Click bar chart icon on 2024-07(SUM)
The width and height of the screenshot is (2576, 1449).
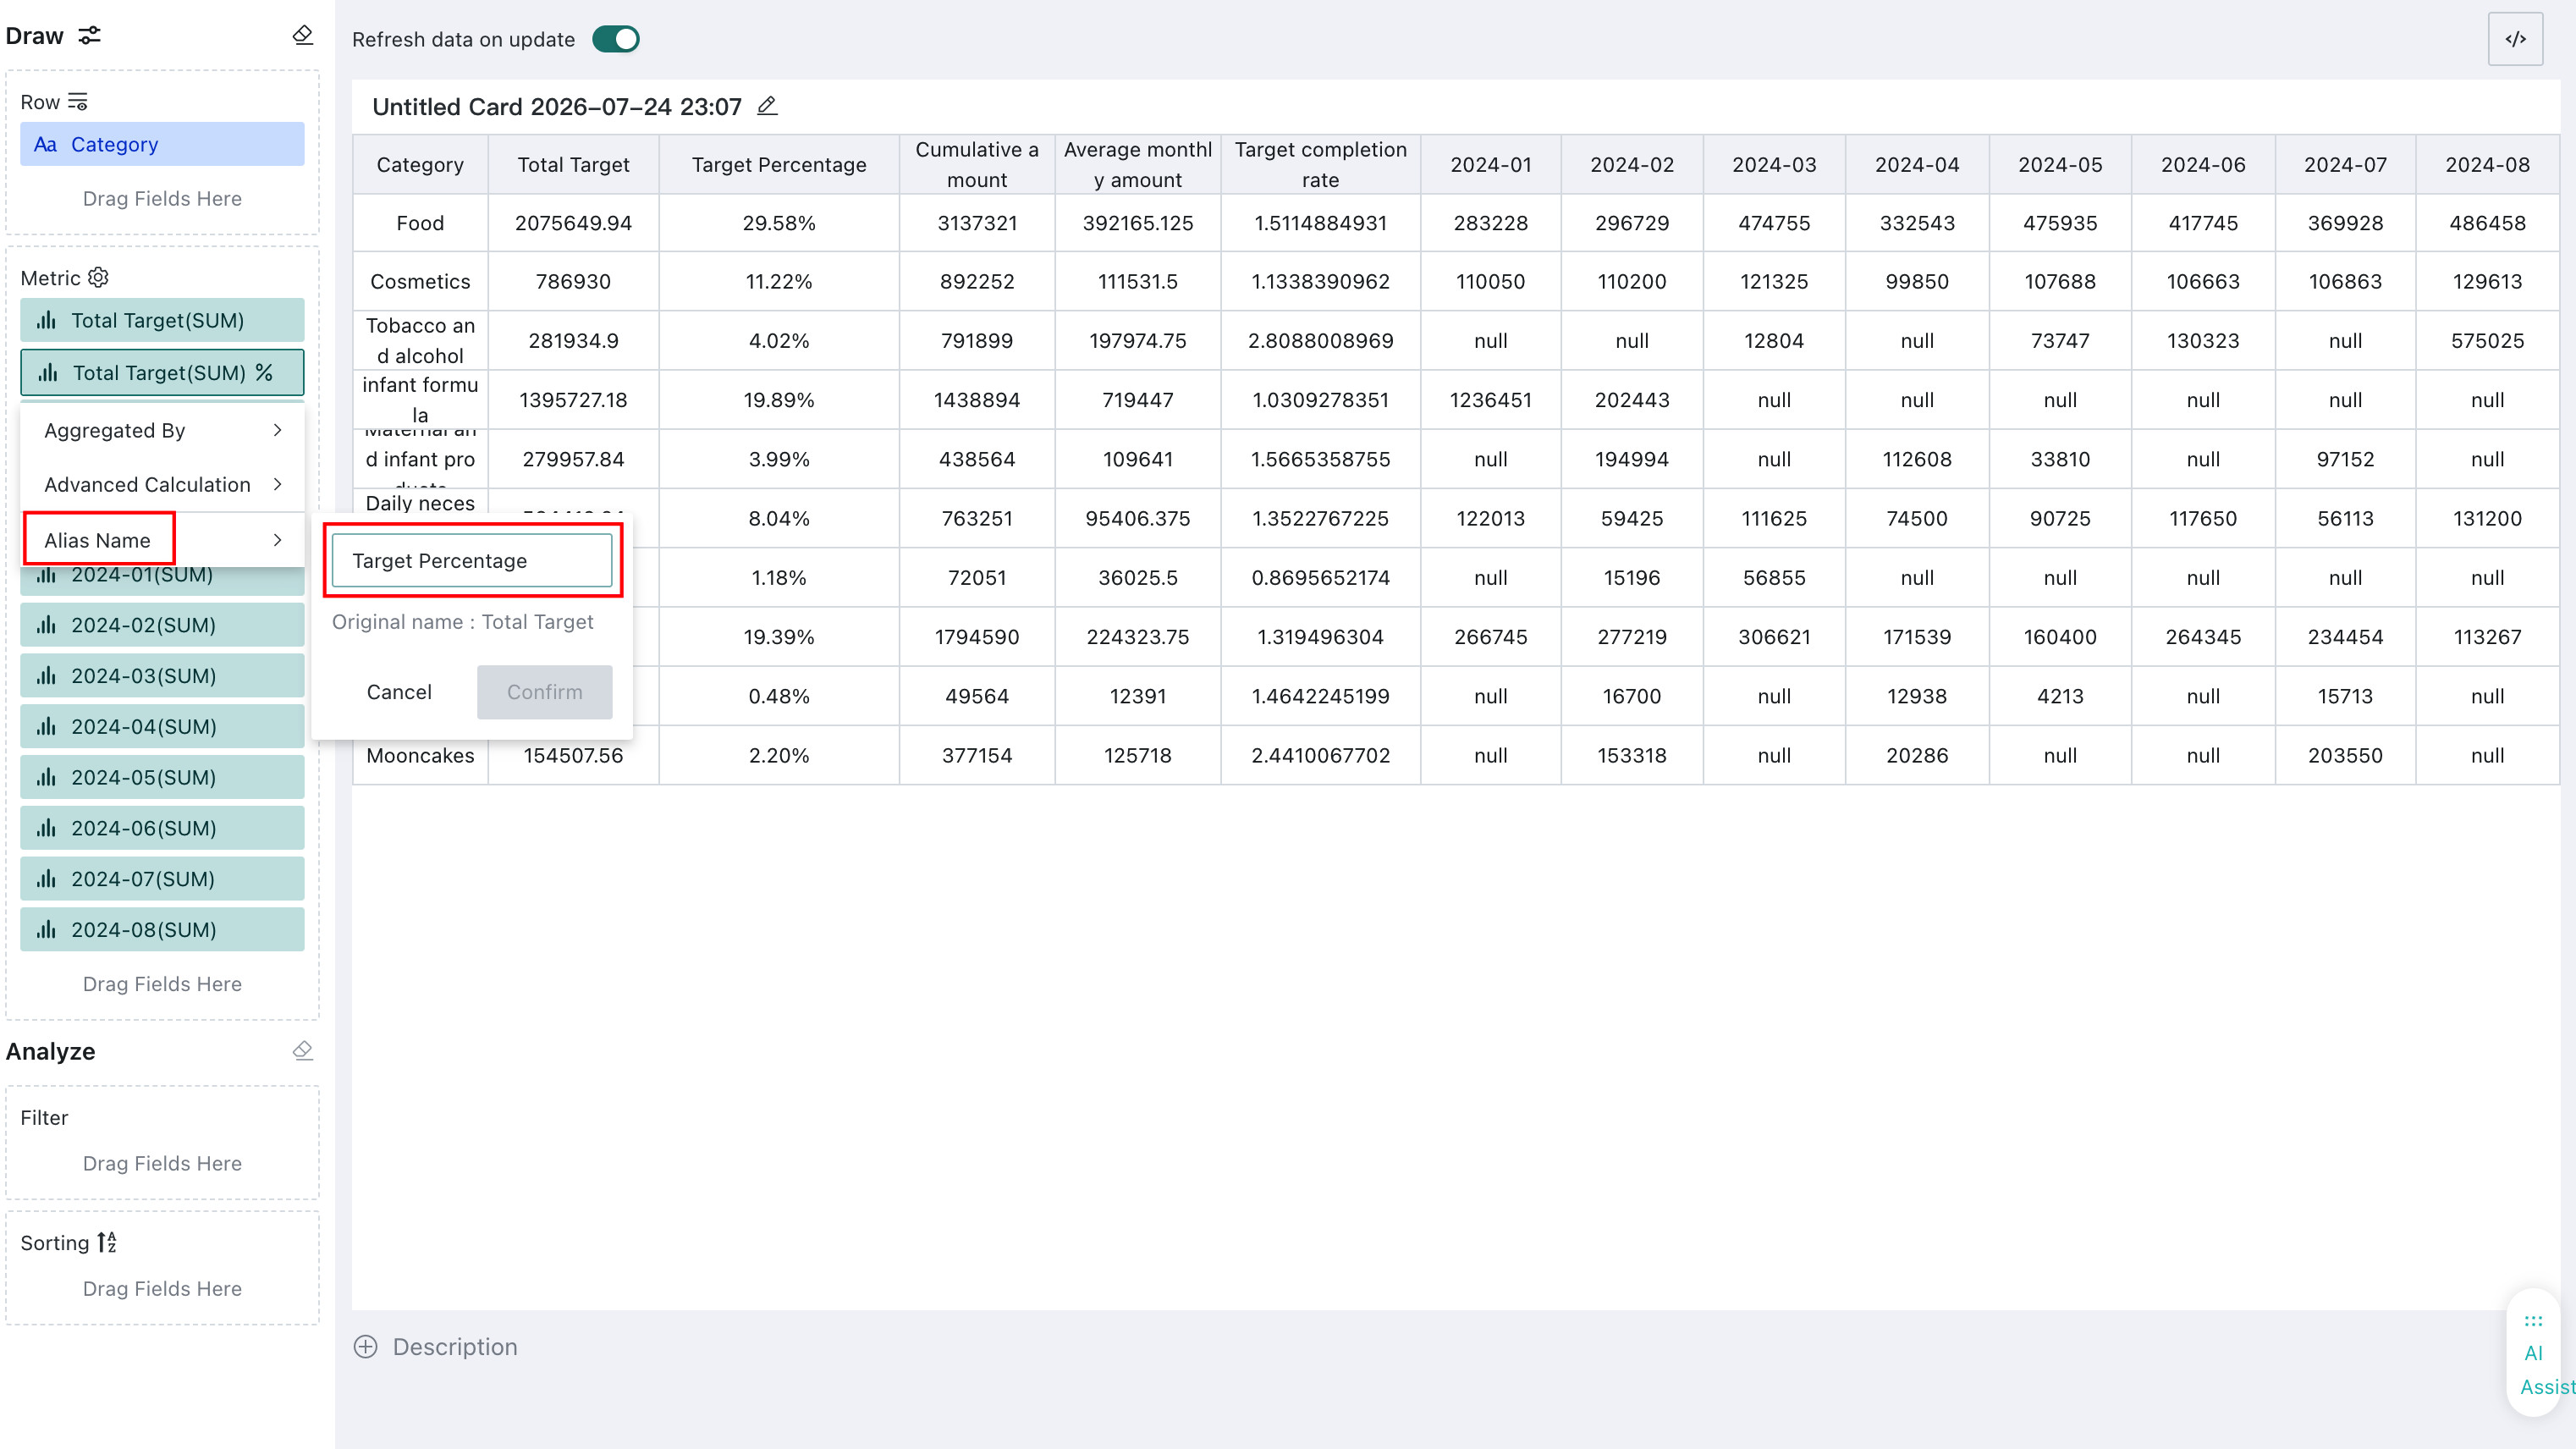point(46,879)
